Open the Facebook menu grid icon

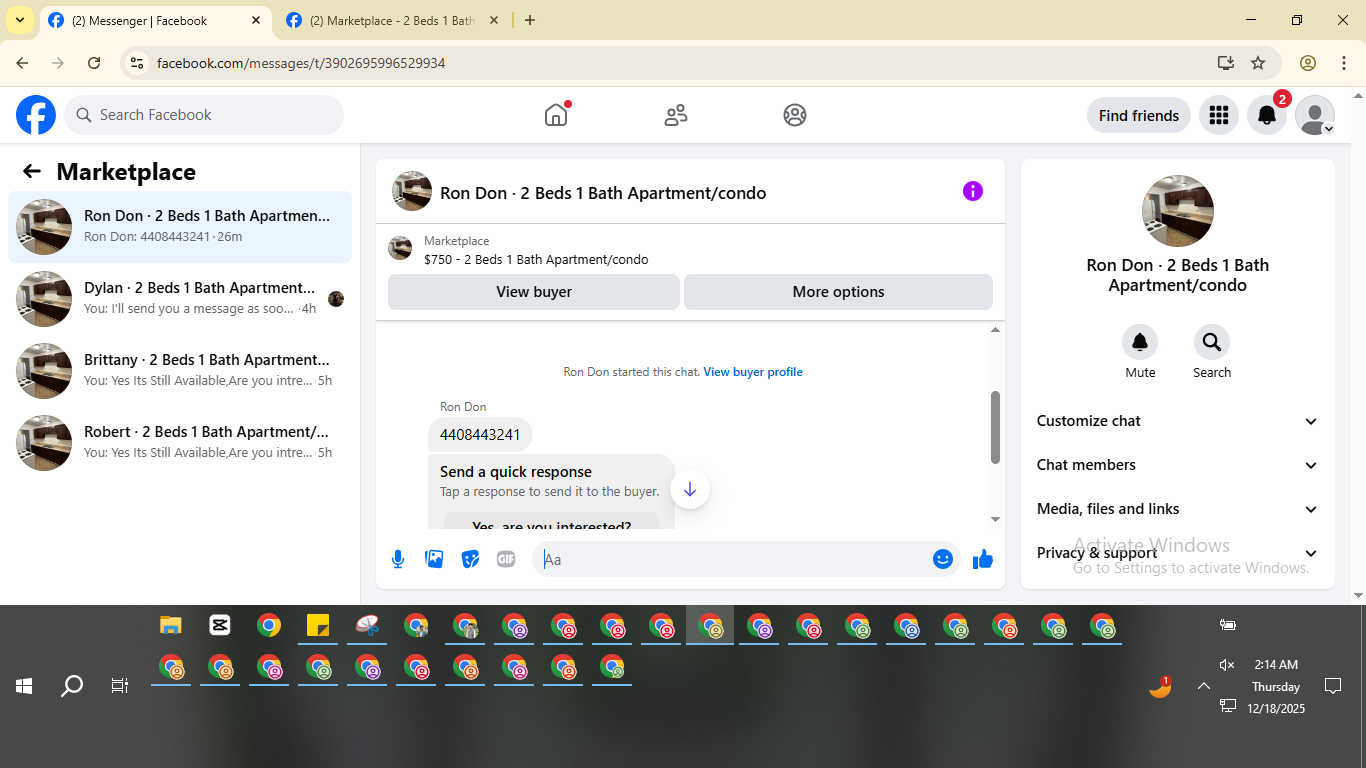click(1218, 115)
